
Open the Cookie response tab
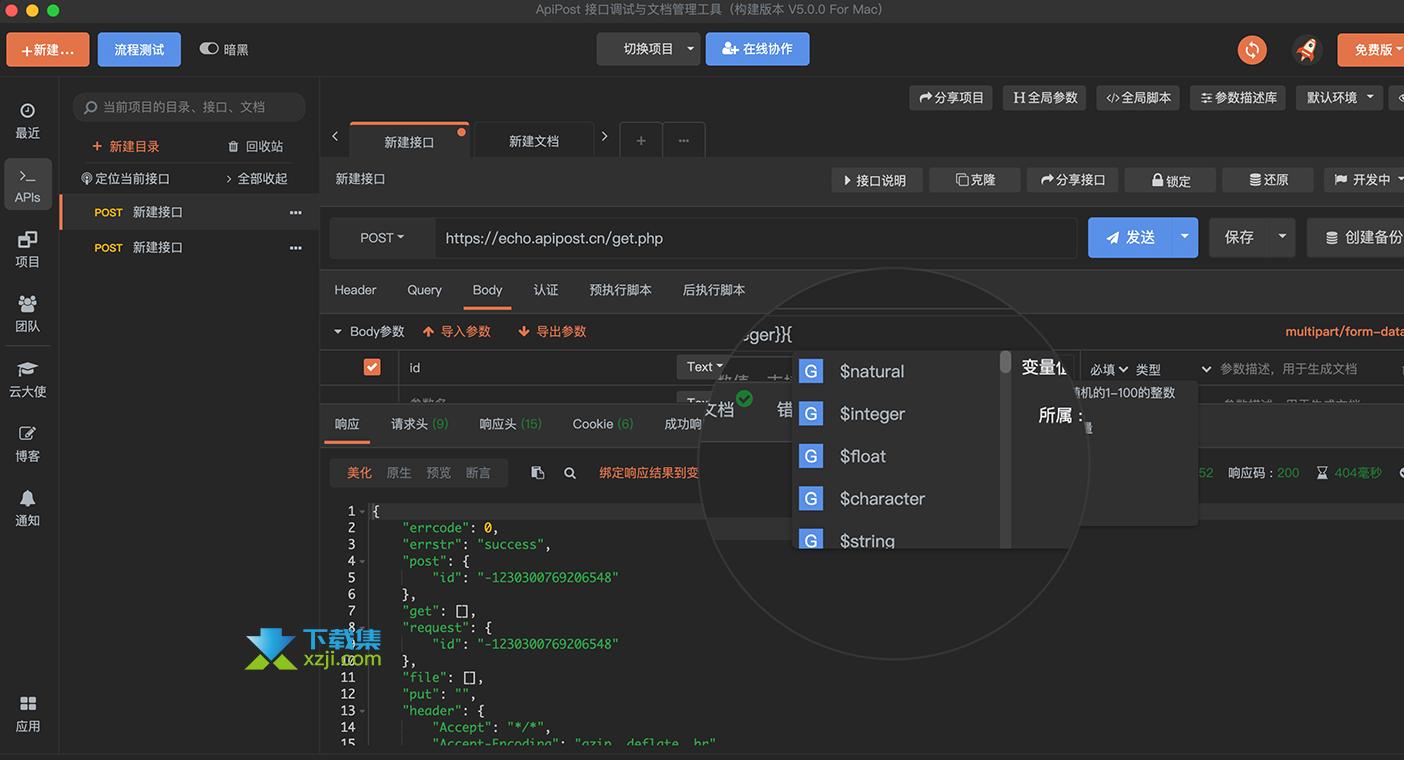point(602,424)
